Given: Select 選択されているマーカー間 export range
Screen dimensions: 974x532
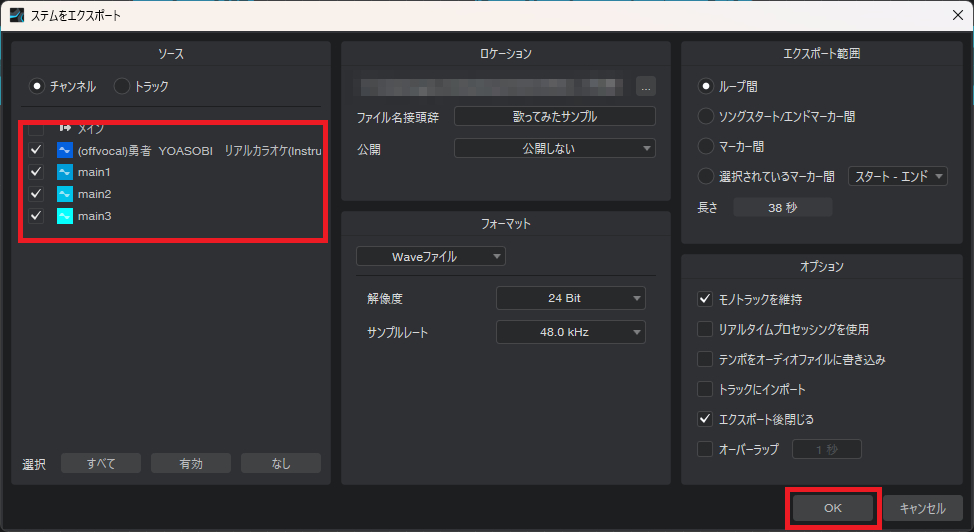Looking at the screenshot, I should 706,177.
